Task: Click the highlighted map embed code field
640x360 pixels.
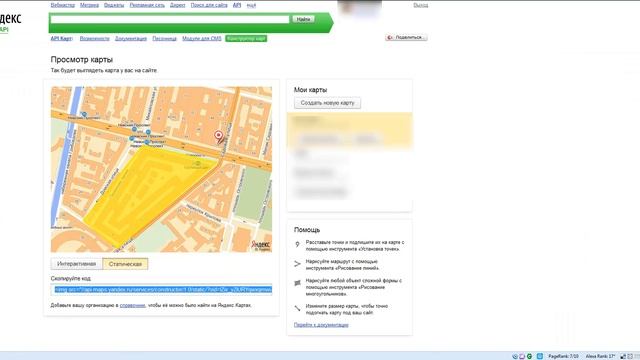Action: point(162,290)
